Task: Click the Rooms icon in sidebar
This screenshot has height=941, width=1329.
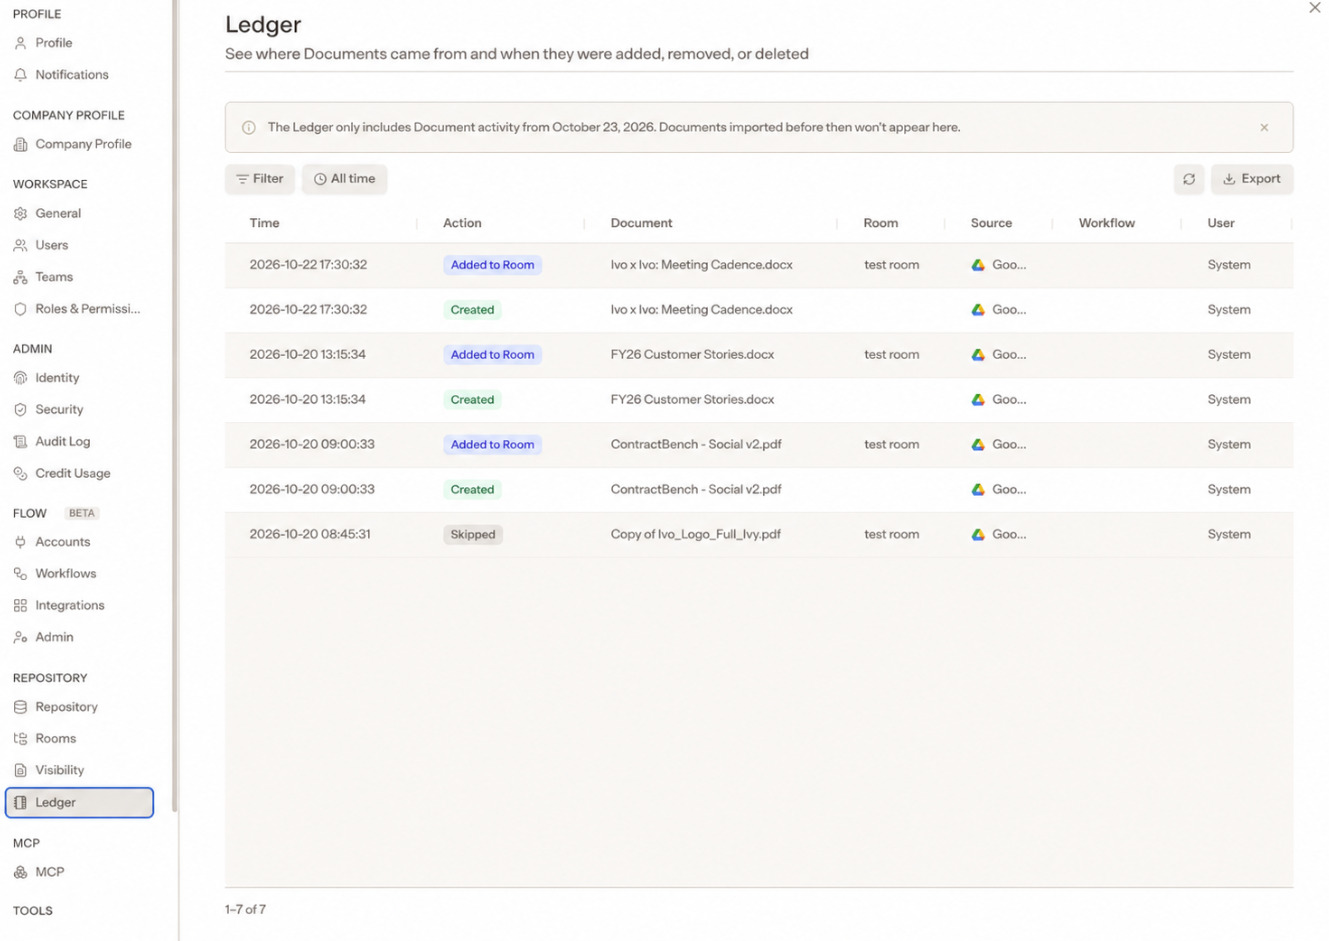Action: pos(20,739)
